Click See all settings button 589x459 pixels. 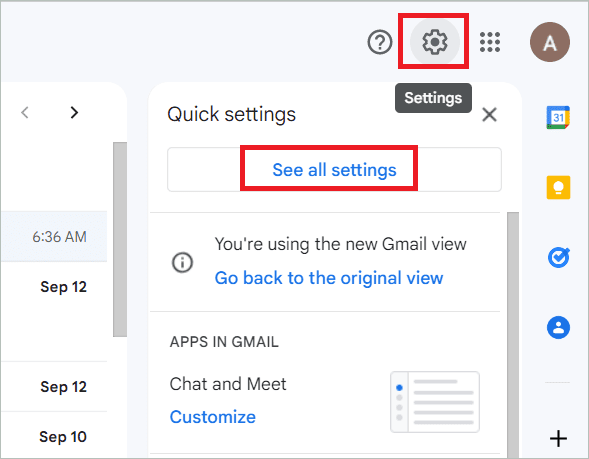(x=334, y=169)
